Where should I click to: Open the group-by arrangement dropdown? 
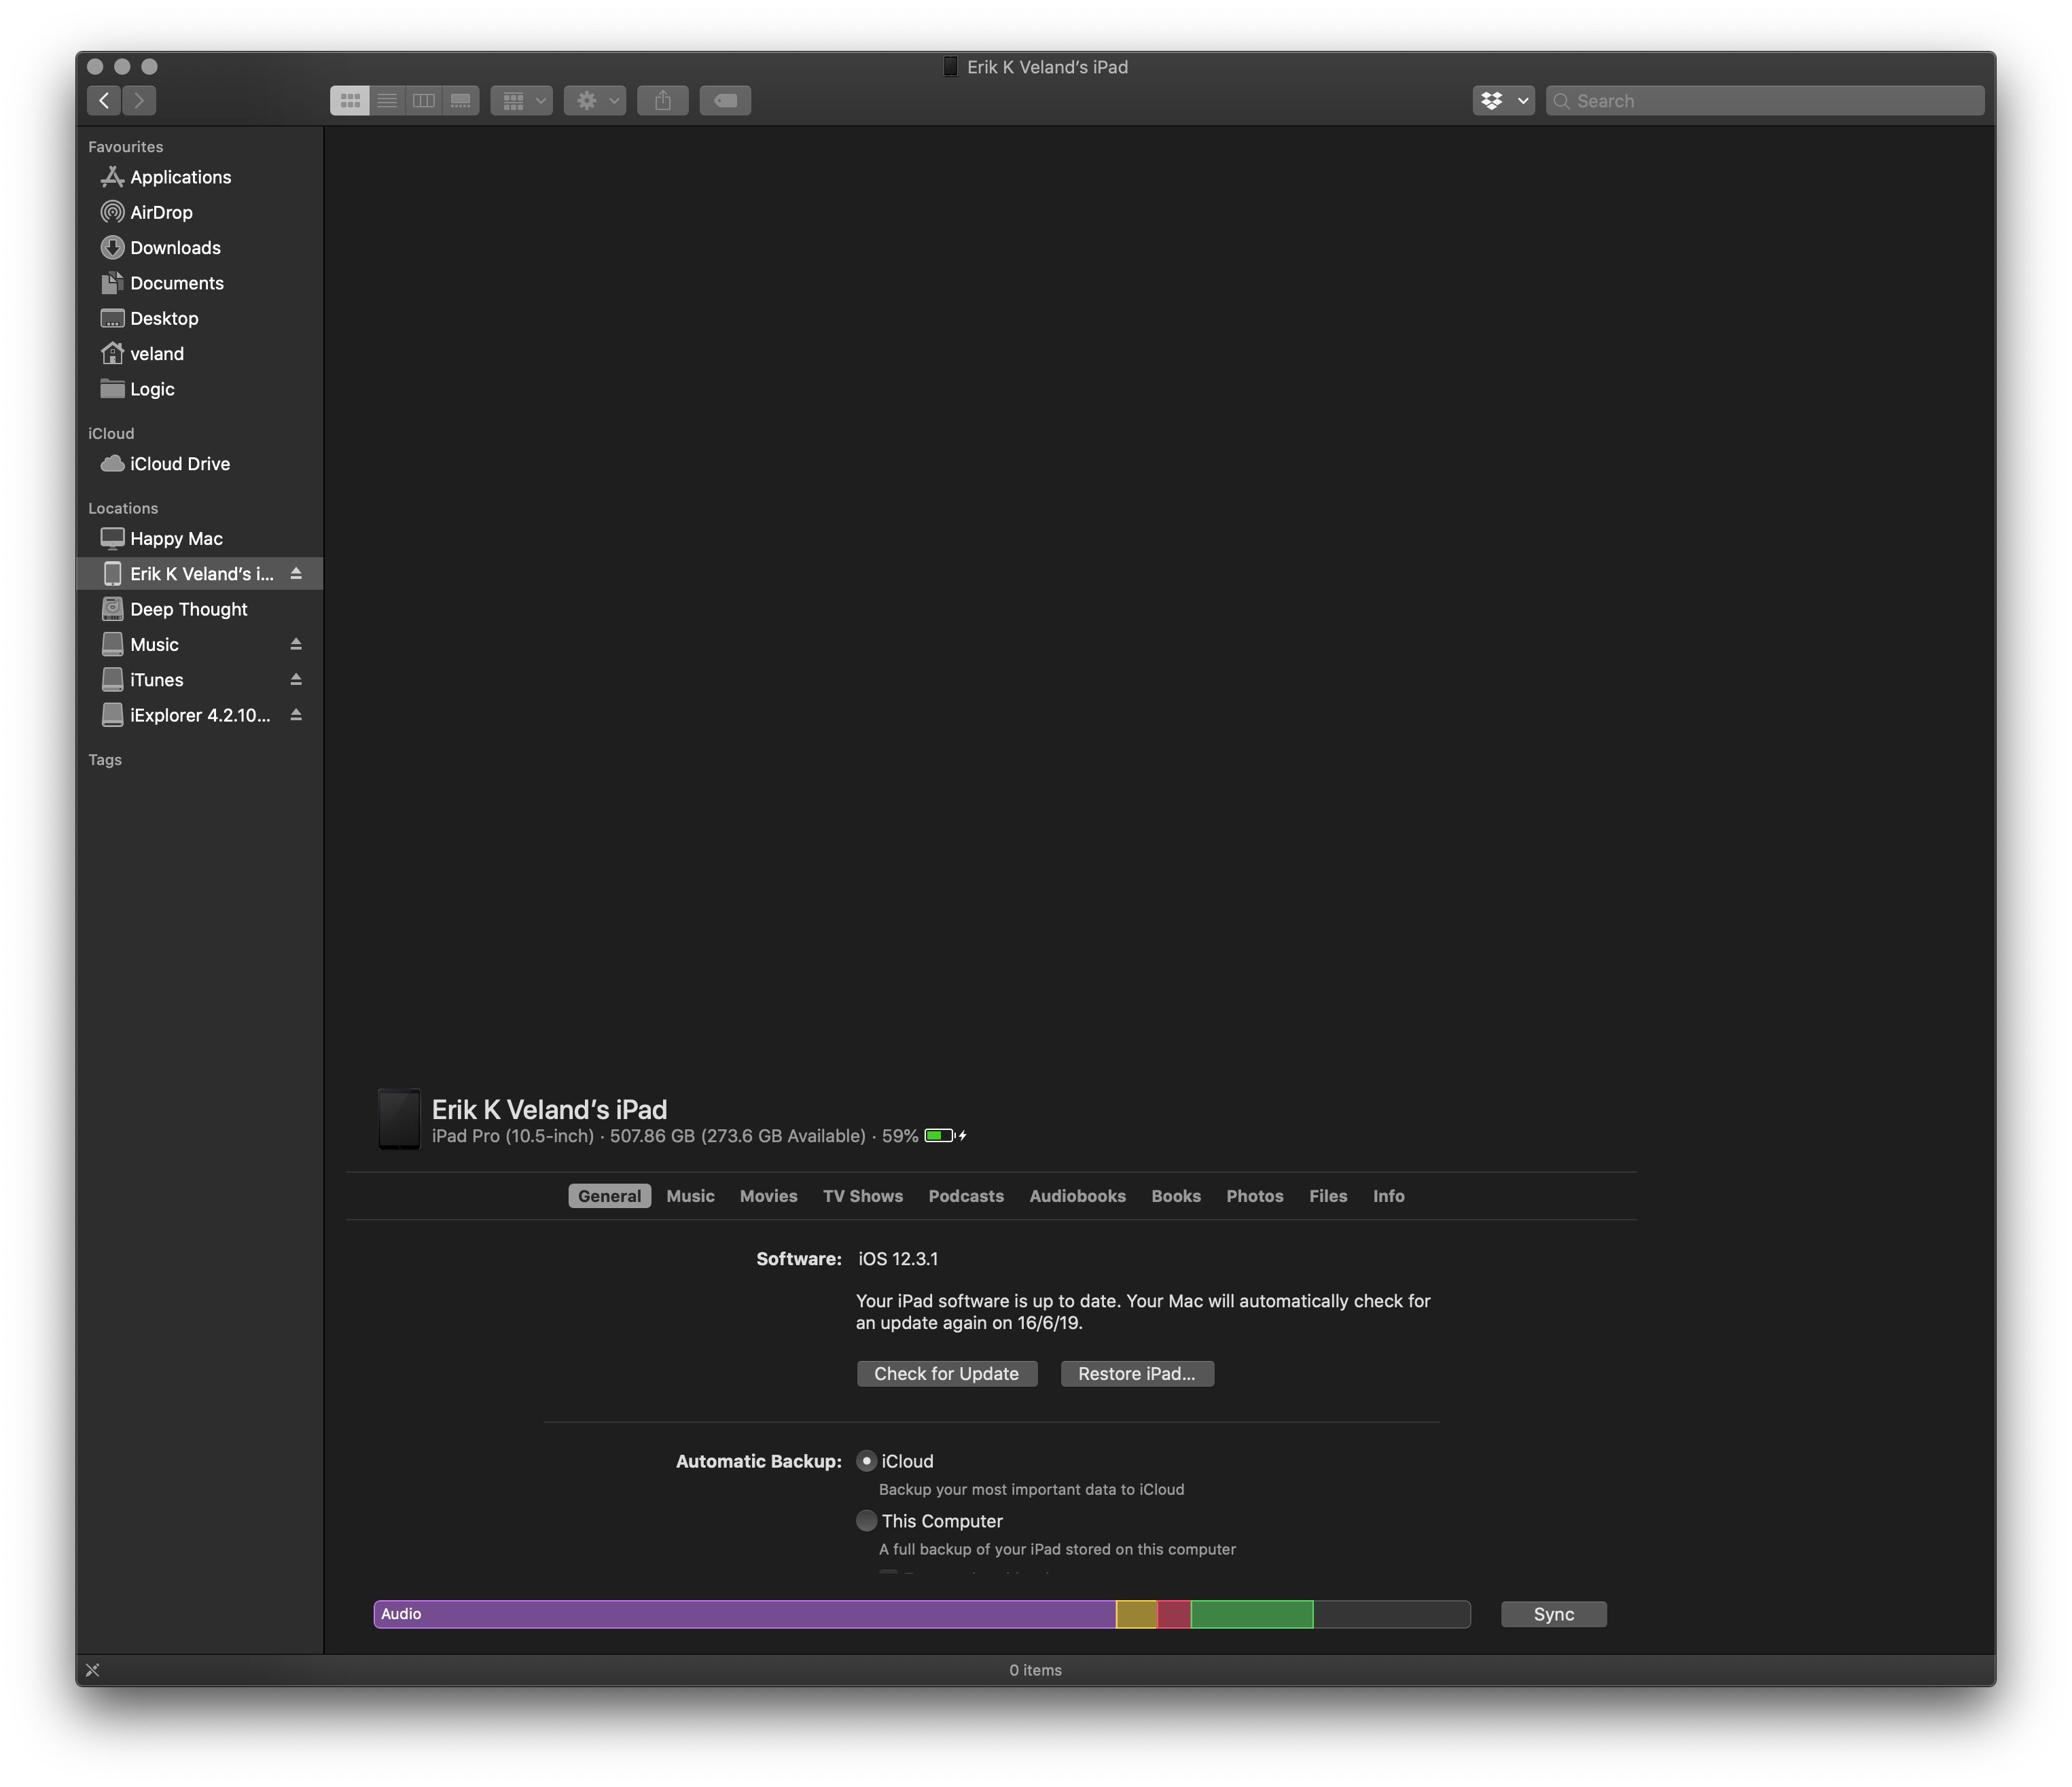click(522, 100)
